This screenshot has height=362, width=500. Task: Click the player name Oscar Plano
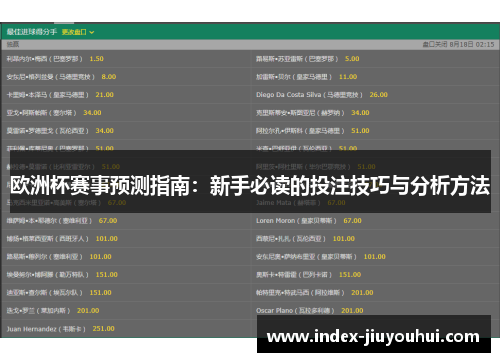(274, 311)
